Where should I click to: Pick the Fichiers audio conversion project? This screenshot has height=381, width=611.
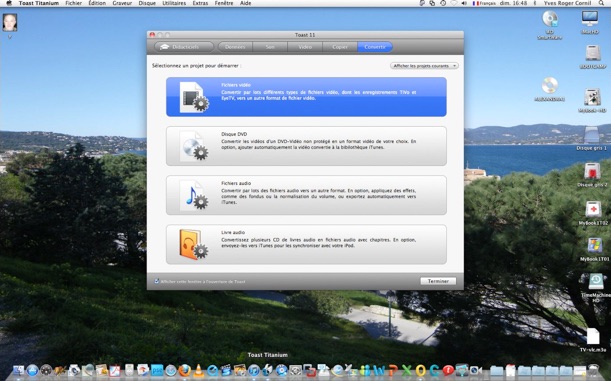pos(306,195)
